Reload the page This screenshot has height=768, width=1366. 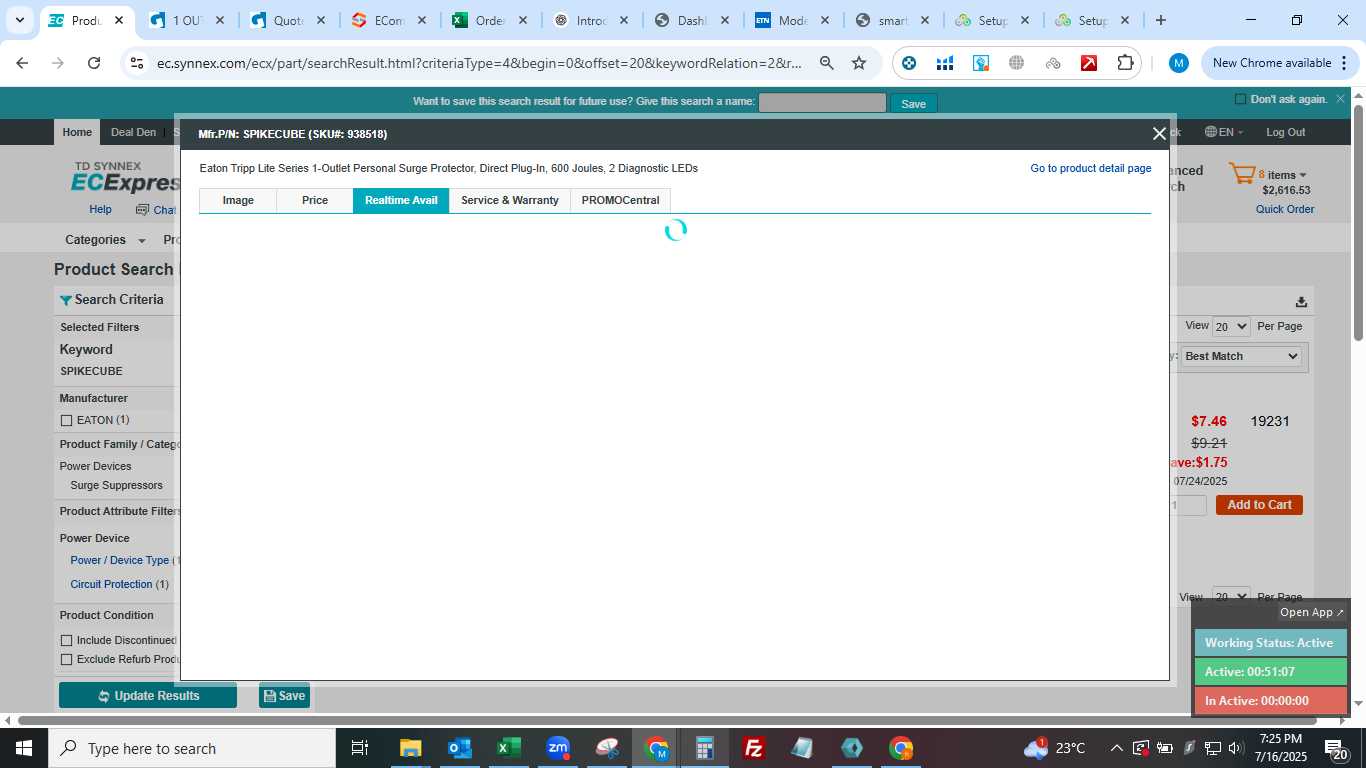coord(94,63)
